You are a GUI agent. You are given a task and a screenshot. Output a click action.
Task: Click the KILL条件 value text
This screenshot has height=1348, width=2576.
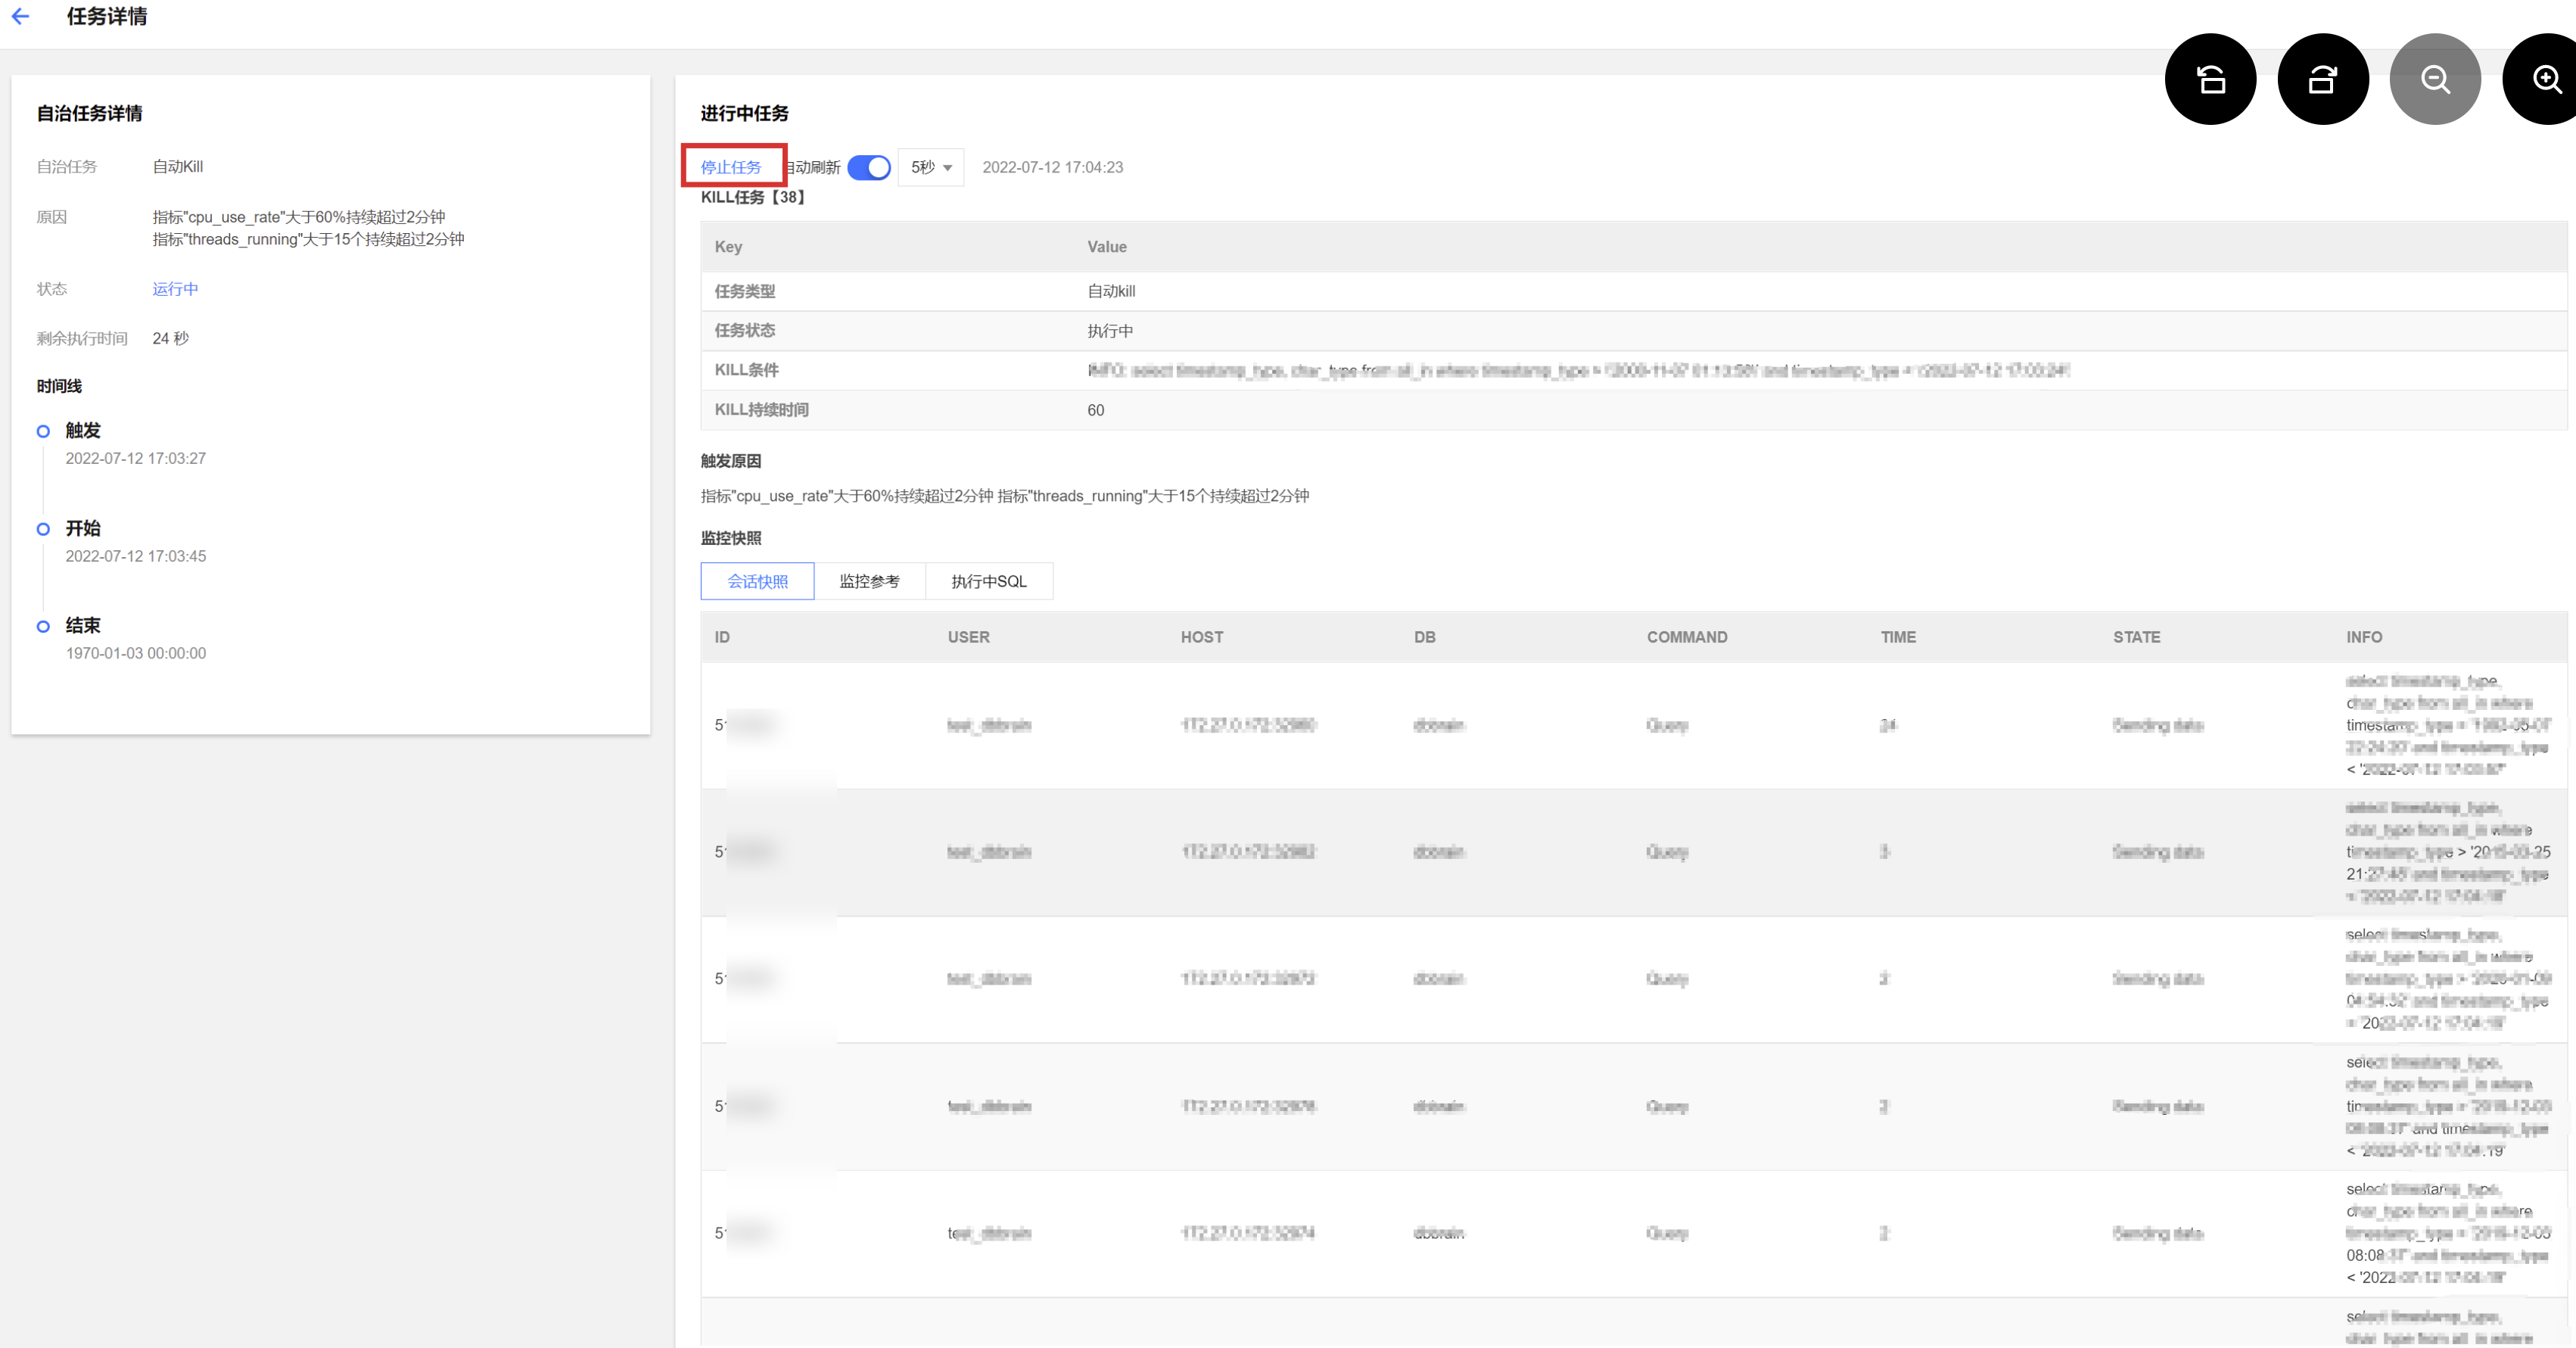[x=1578, y=371]
